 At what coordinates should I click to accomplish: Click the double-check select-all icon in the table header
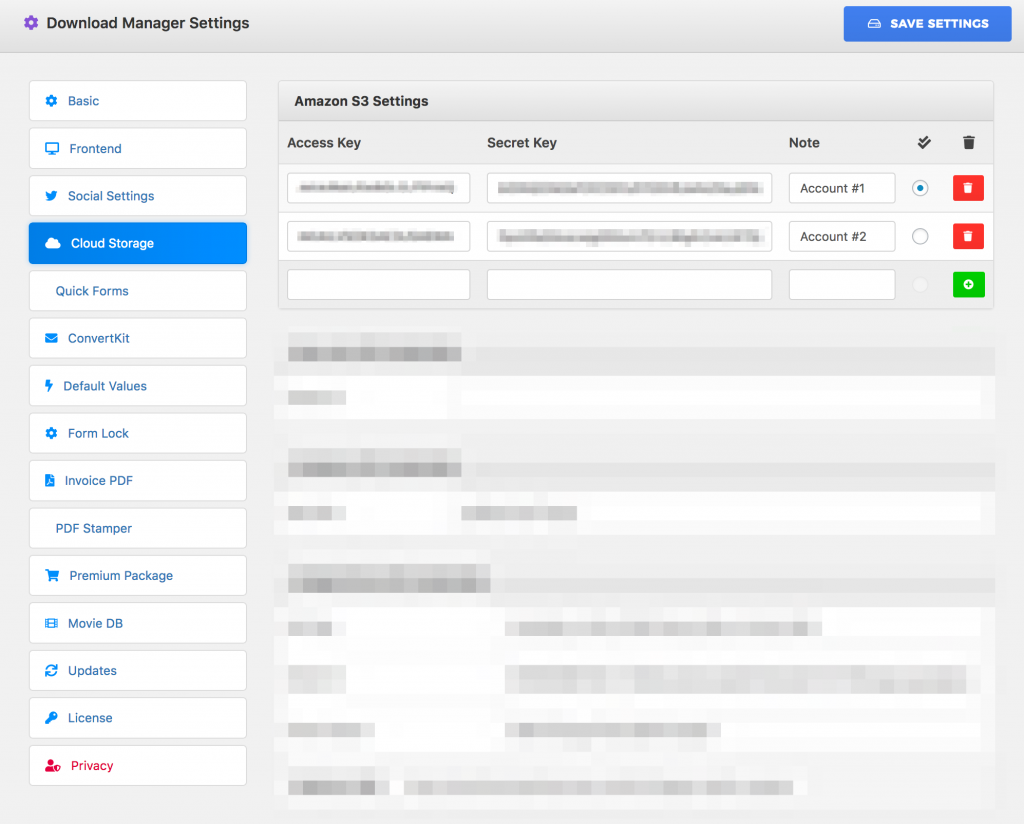(x=924, y=142)
